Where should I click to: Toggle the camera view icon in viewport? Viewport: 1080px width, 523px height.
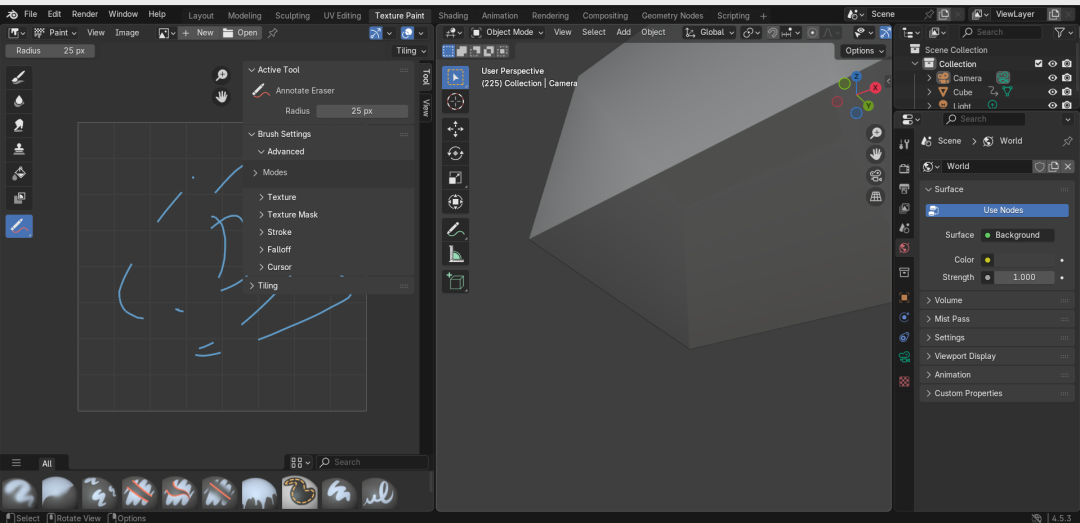875,175
